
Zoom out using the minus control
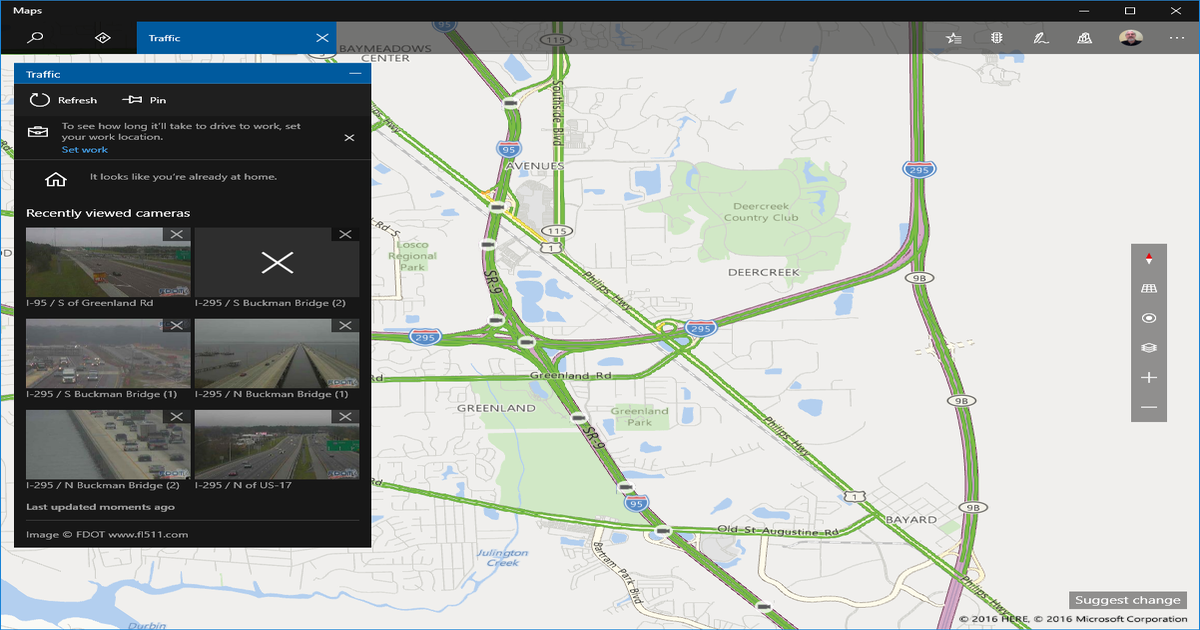[x=1148, y=408]
